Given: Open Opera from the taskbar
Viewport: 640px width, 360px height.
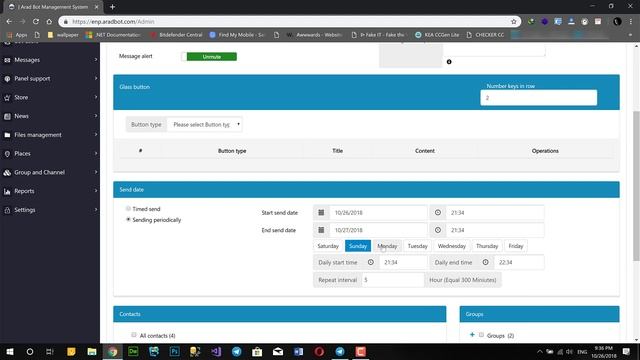Looking at the screenshot, I should coord(319,351).
